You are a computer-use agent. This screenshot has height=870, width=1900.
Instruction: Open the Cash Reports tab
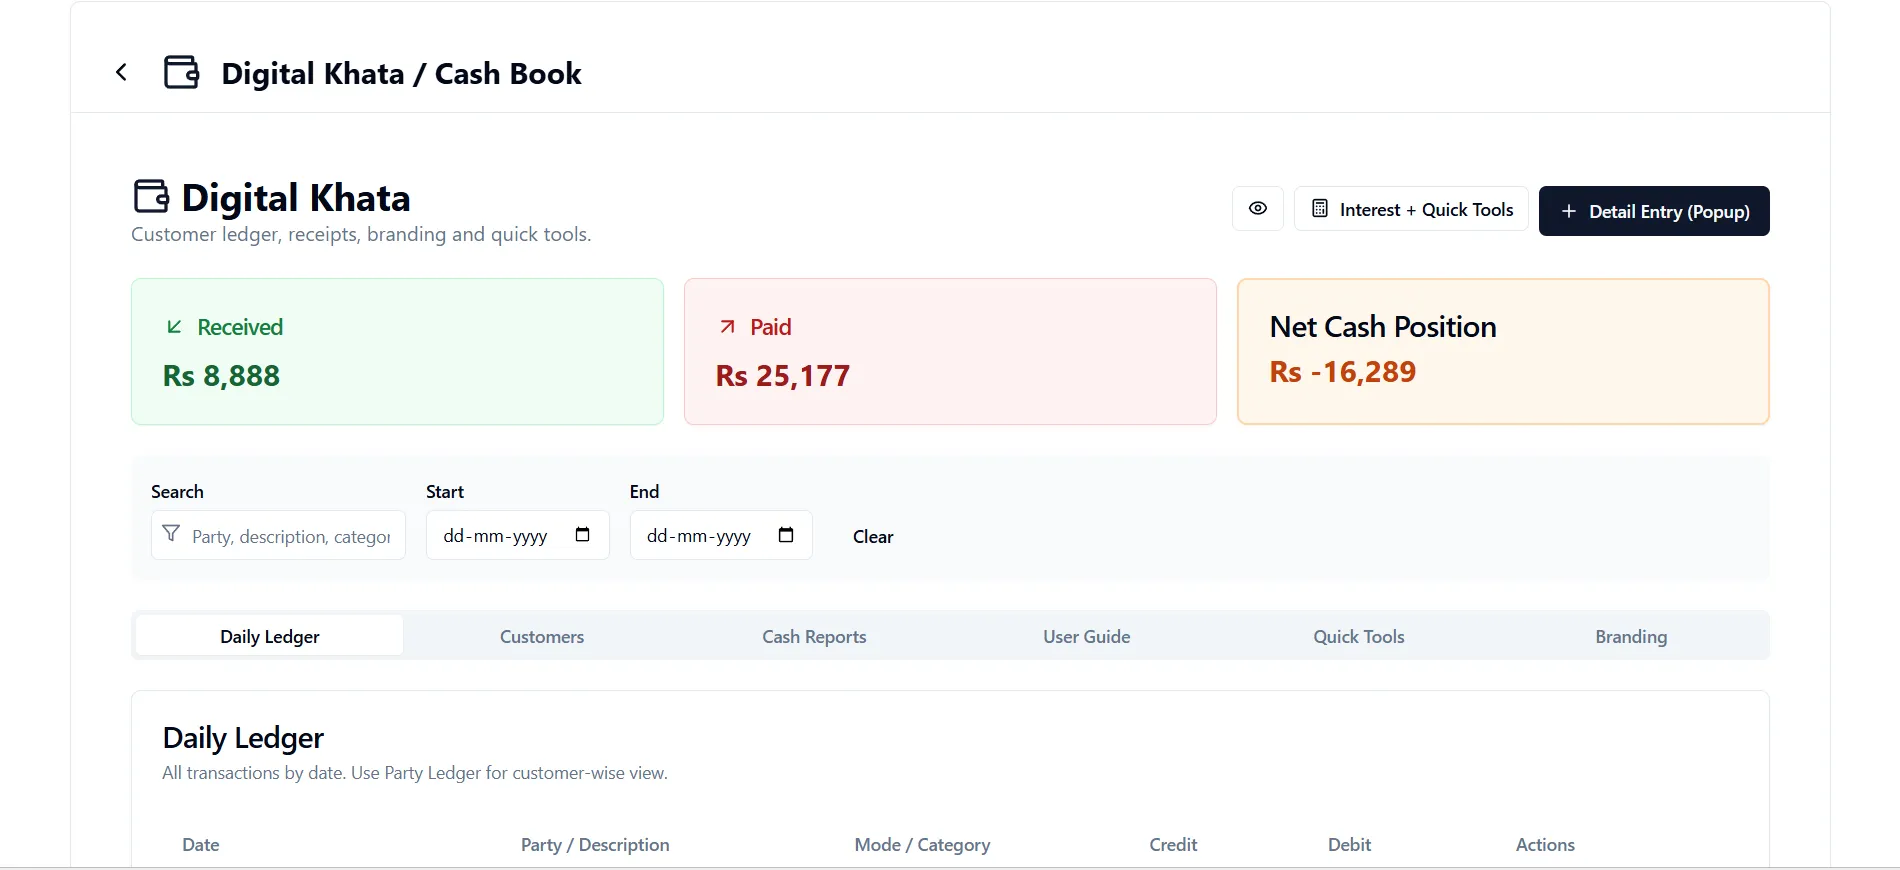[x=814, y=636]
